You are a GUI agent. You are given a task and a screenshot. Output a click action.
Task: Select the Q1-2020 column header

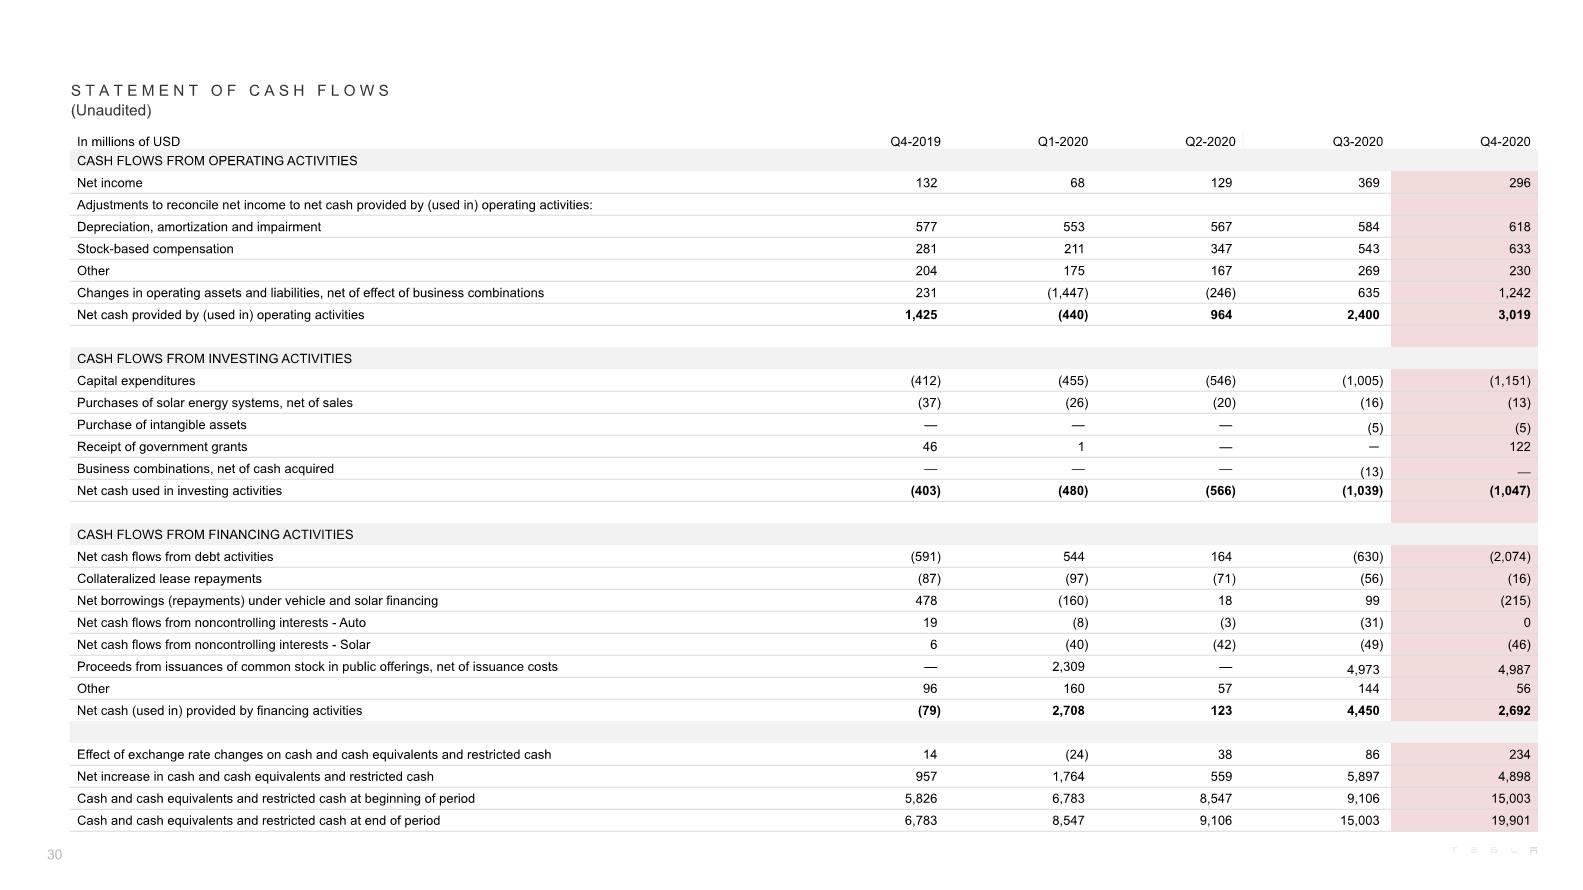click(x=1063, y=141)
